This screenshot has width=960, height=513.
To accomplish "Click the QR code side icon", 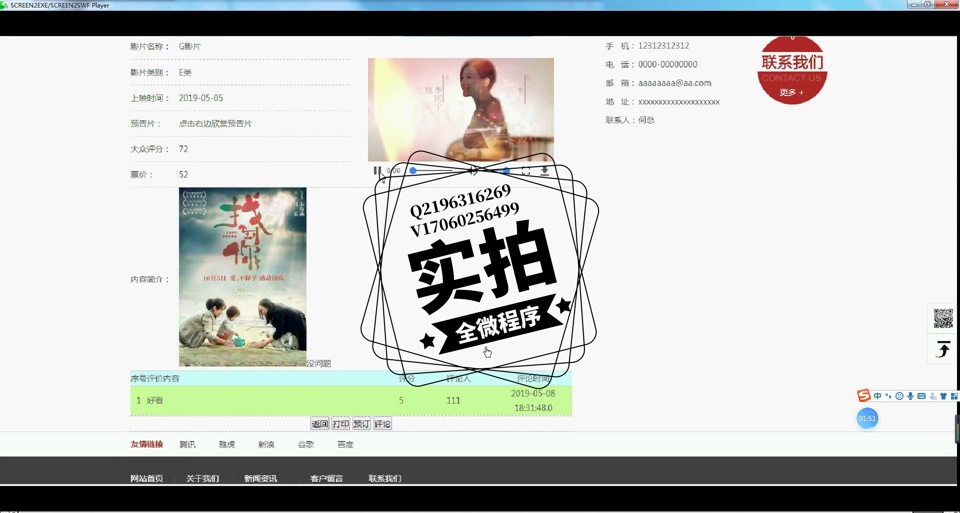I will click(x=943, y=318).
